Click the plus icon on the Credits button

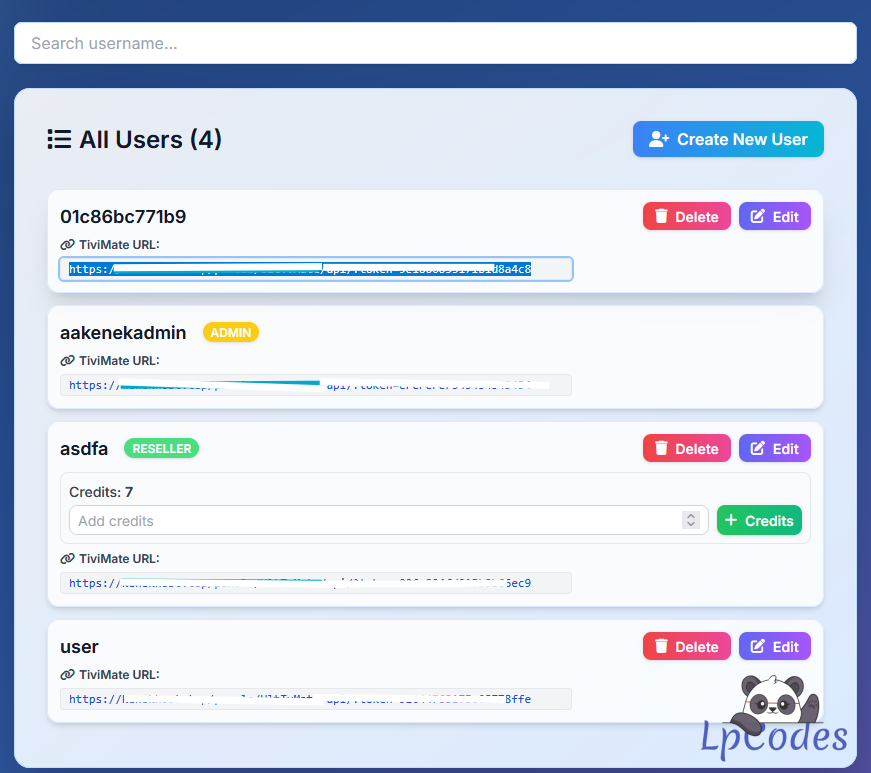click(x=731, y=521)
